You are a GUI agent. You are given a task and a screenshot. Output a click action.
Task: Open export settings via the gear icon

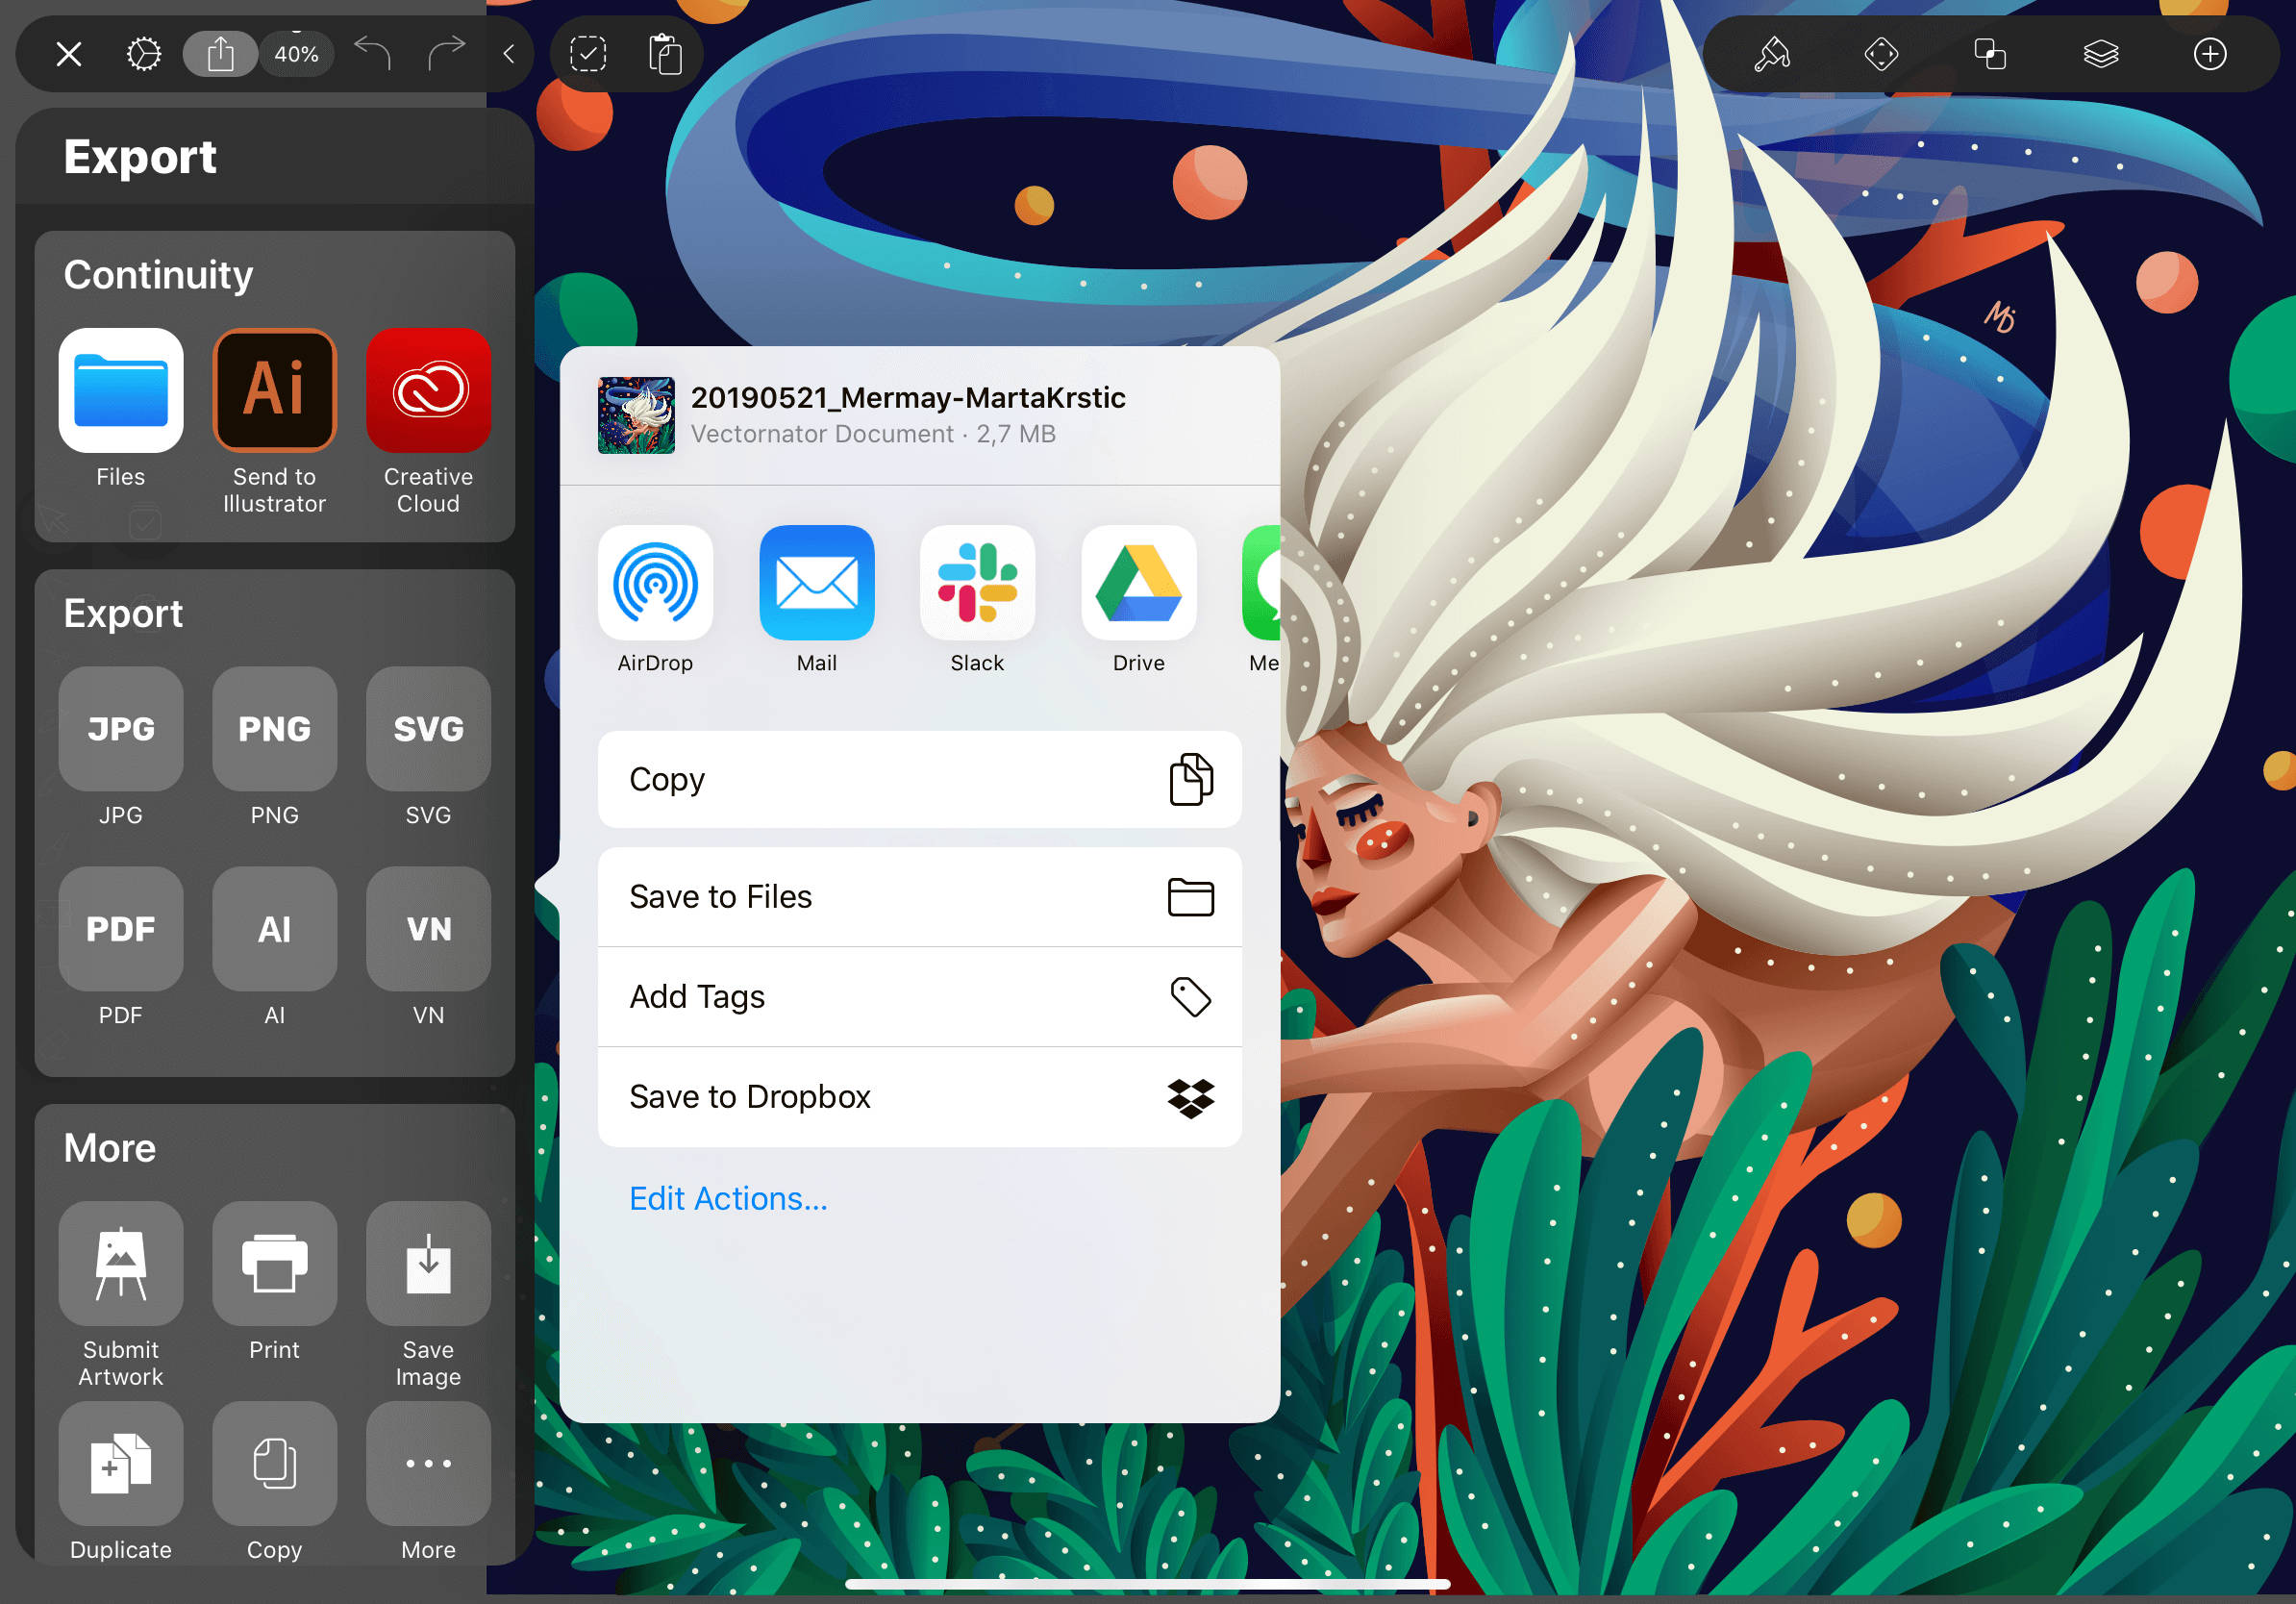[x=144, y=54]
